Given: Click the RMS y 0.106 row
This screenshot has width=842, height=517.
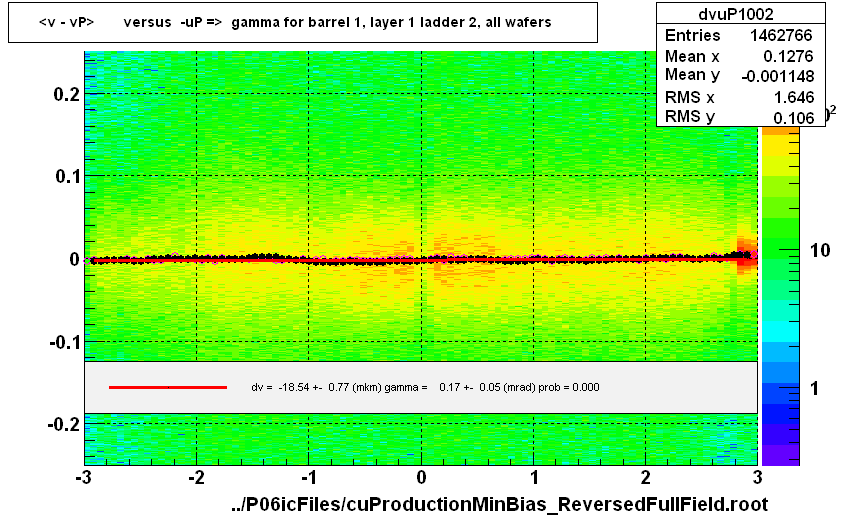Looking at the screenshot, I should click(x=739, y=116).
